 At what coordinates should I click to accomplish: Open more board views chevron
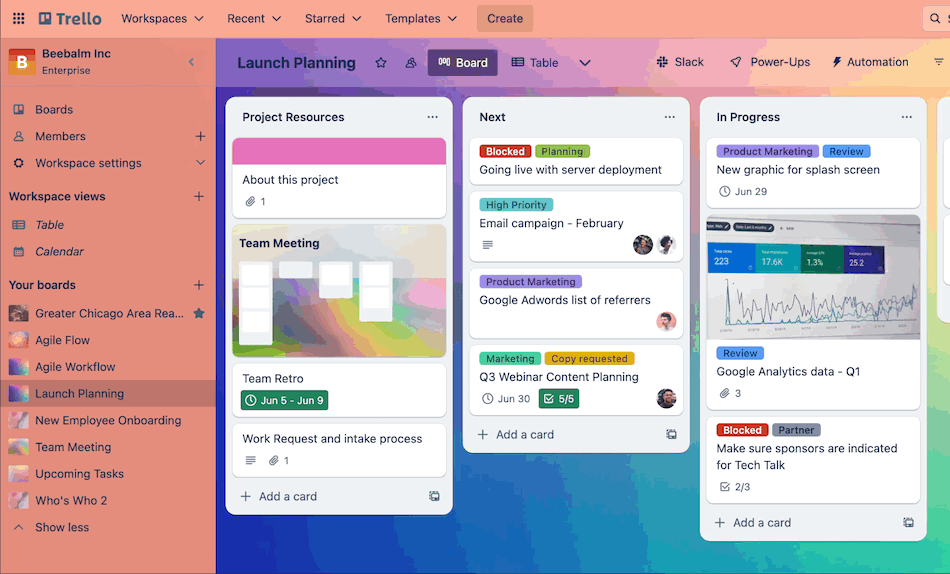click(585, 62)
